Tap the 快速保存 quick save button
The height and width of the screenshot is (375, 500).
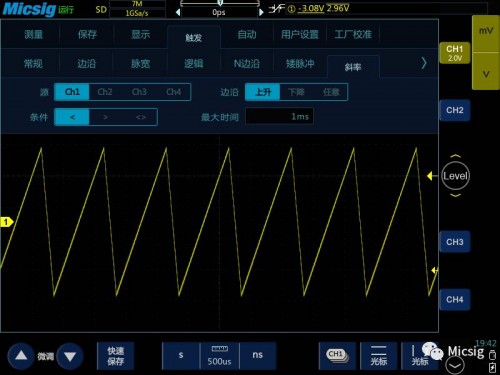116,356
